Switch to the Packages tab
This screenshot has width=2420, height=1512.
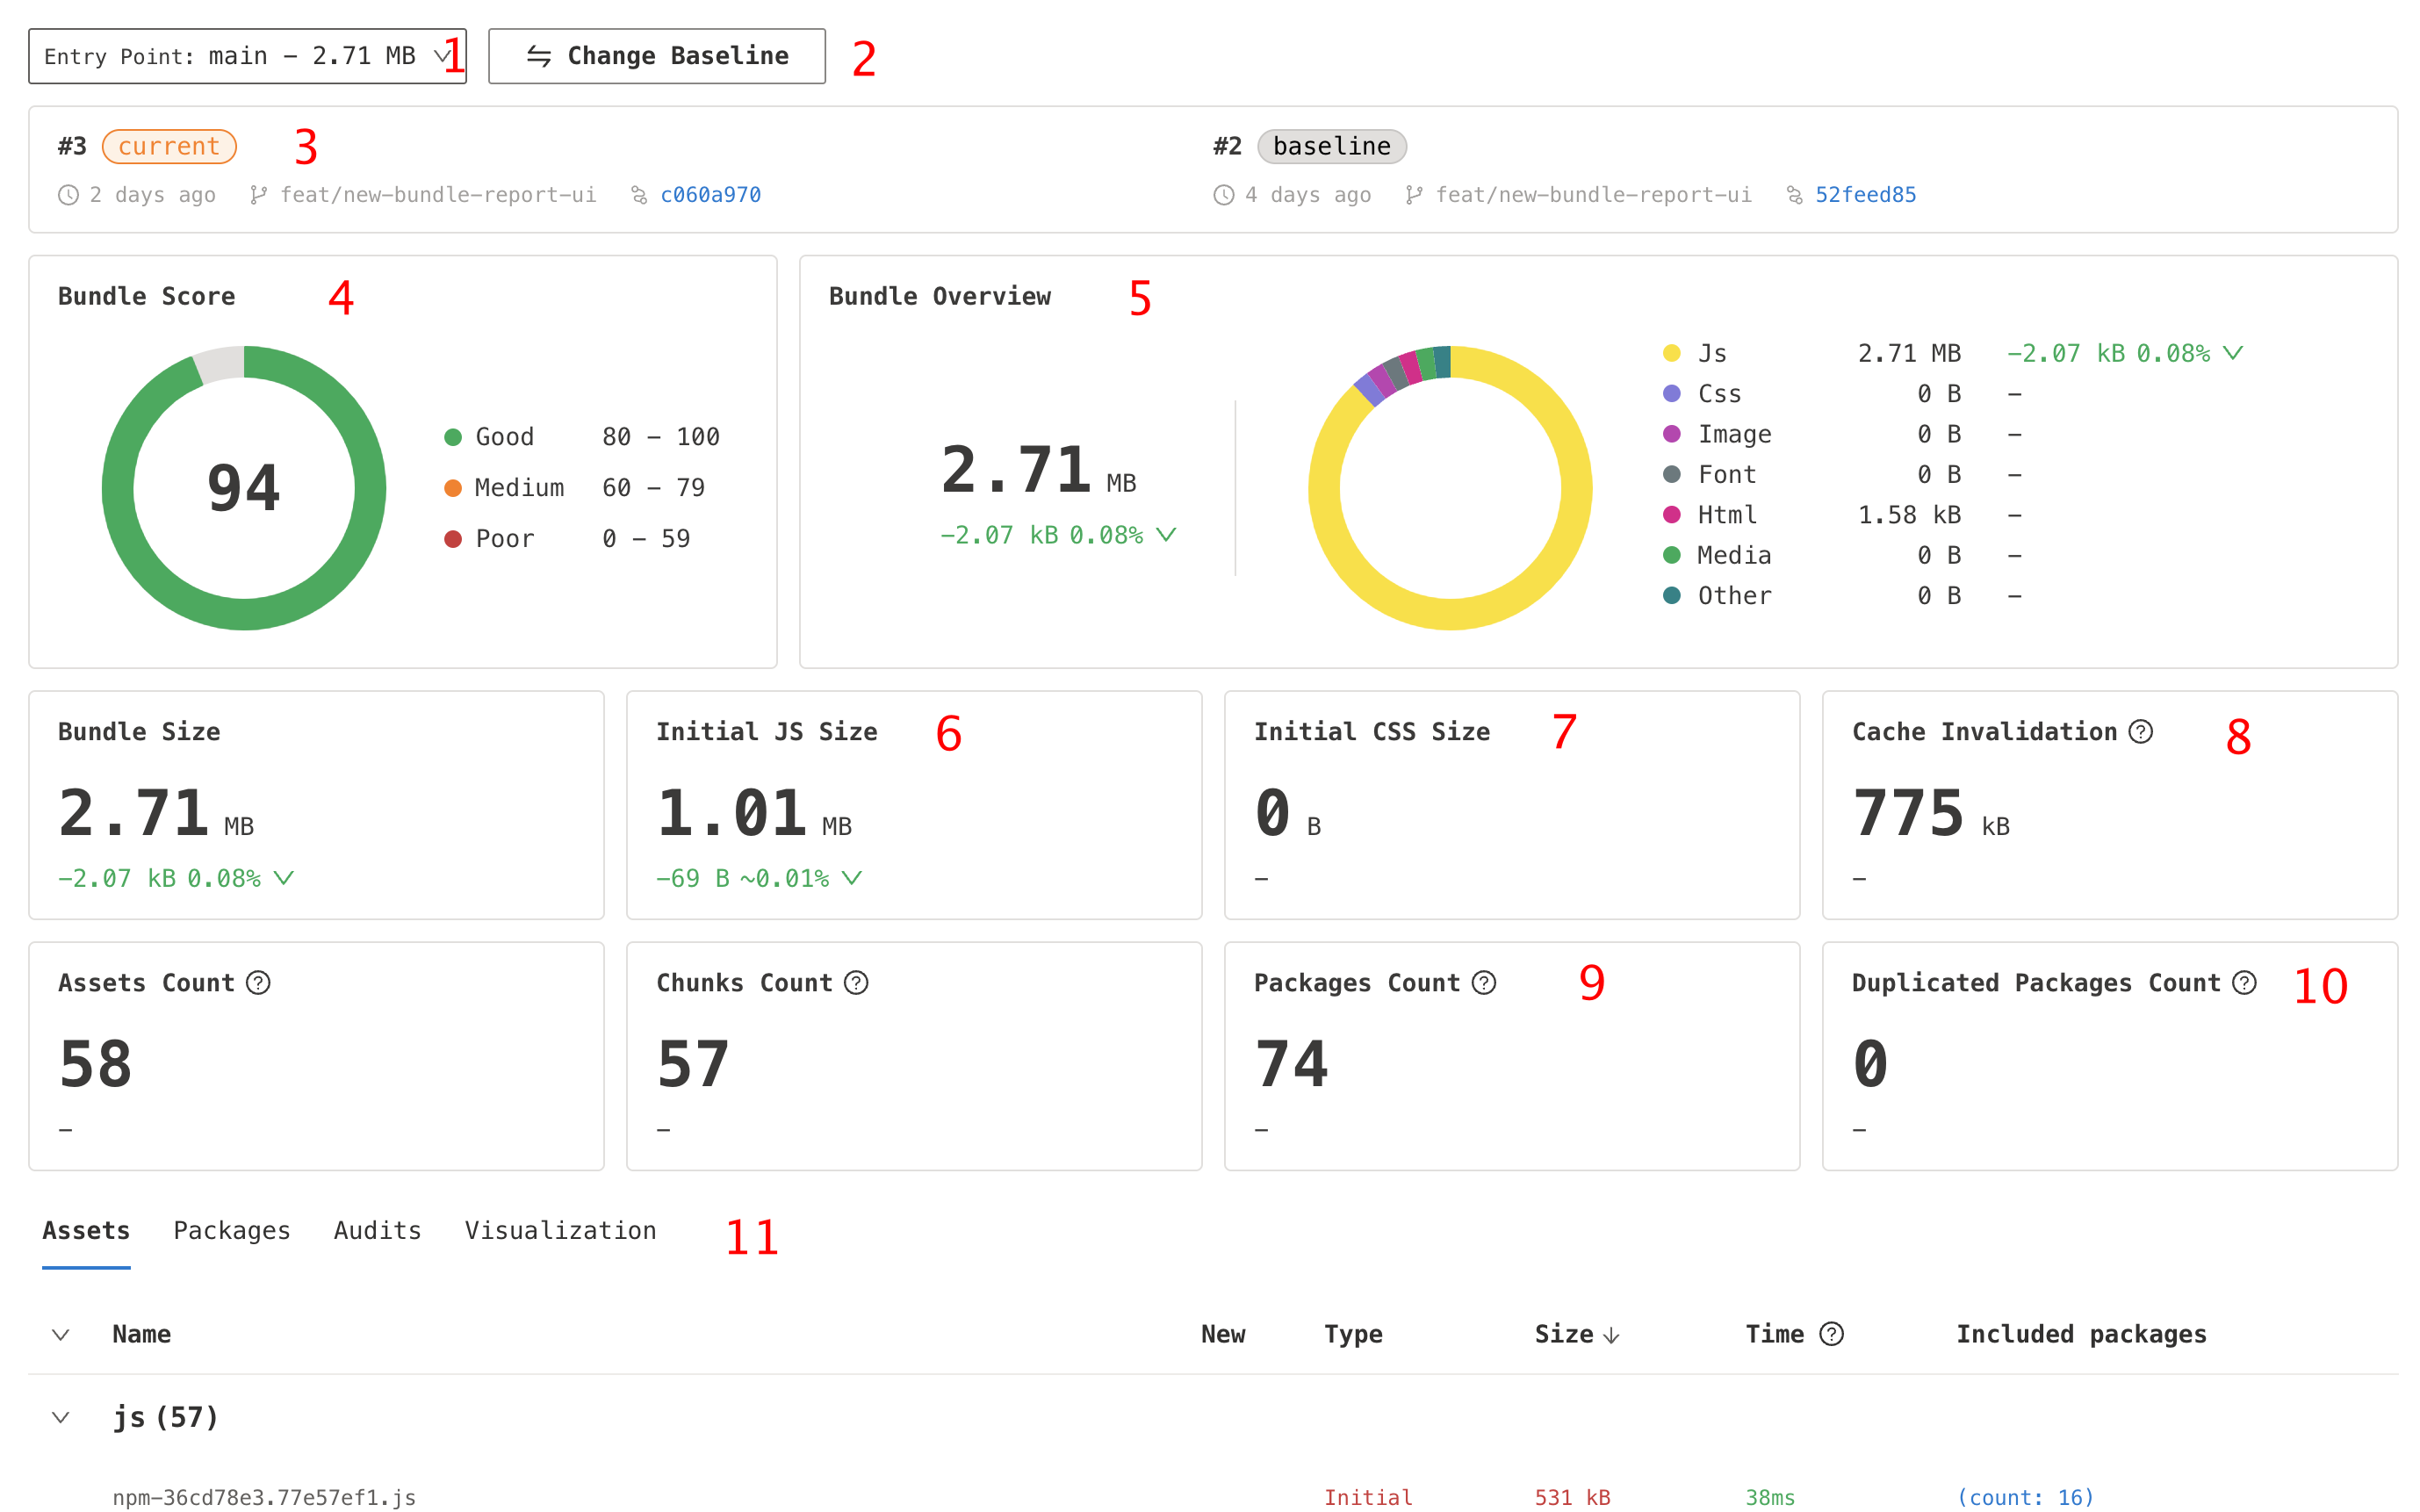click(232, 1231)
